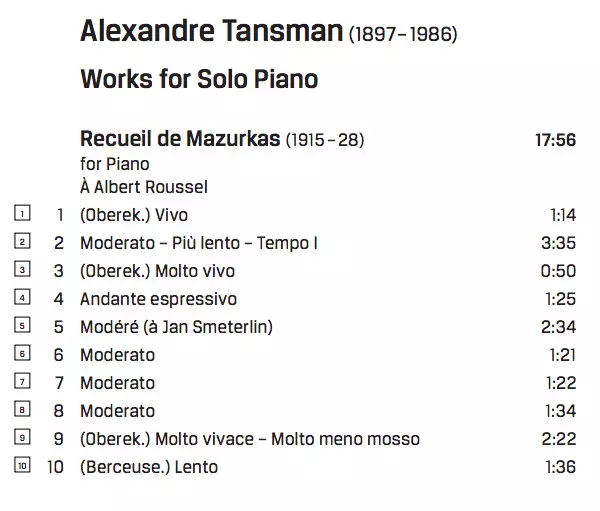Click the 'Alexandre Tansman' composer heading
The height and width of the screenshot is (511, 600).
(211, 32)
